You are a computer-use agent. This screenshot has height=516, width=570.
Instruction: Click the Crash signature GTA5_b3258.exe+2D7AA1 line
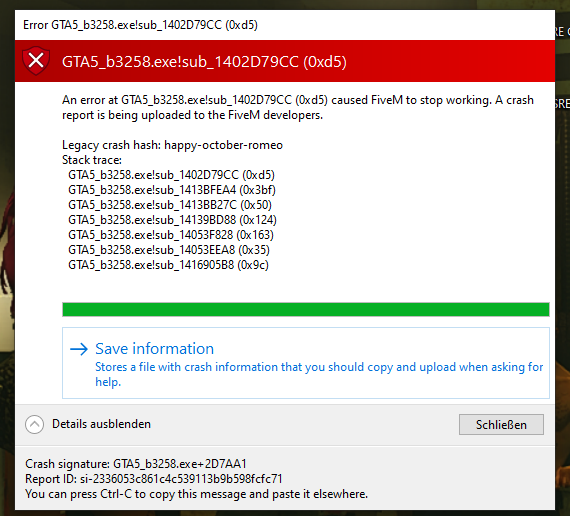click(x=136, y=464)
